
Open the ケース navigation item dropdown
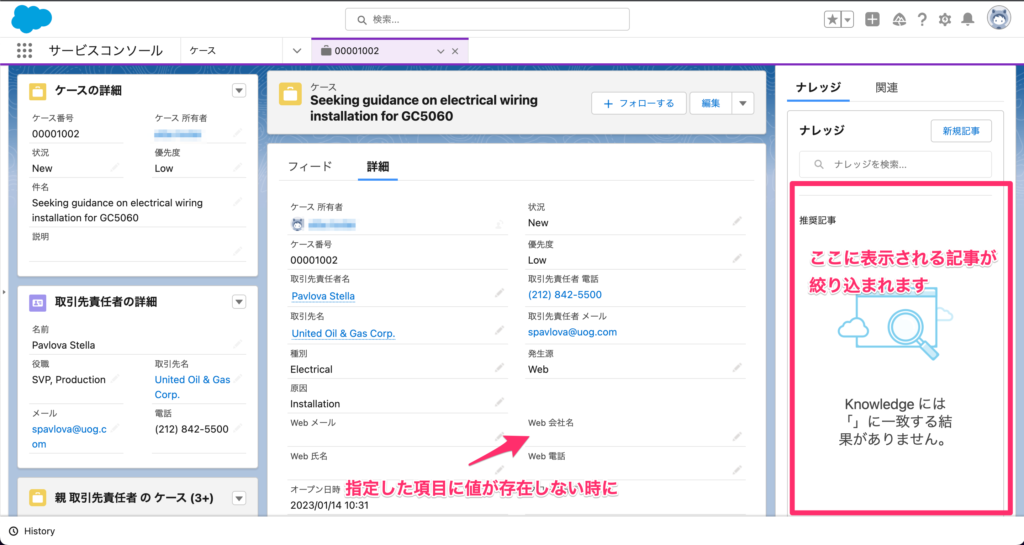pyautogui.click(x=296, y=50)
